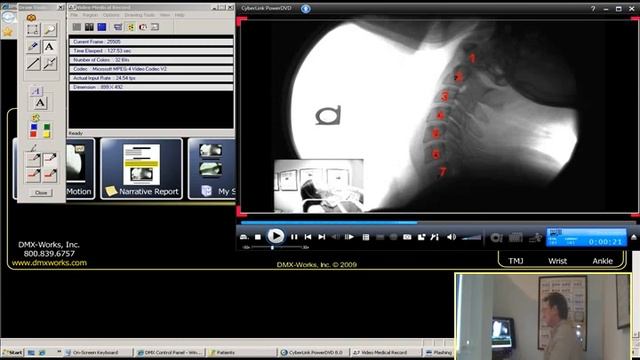Image resolution: width=640 pixels, height=360 pixels.
Task: Open Options menu in Video Medical Record
Action: [111, 15]
